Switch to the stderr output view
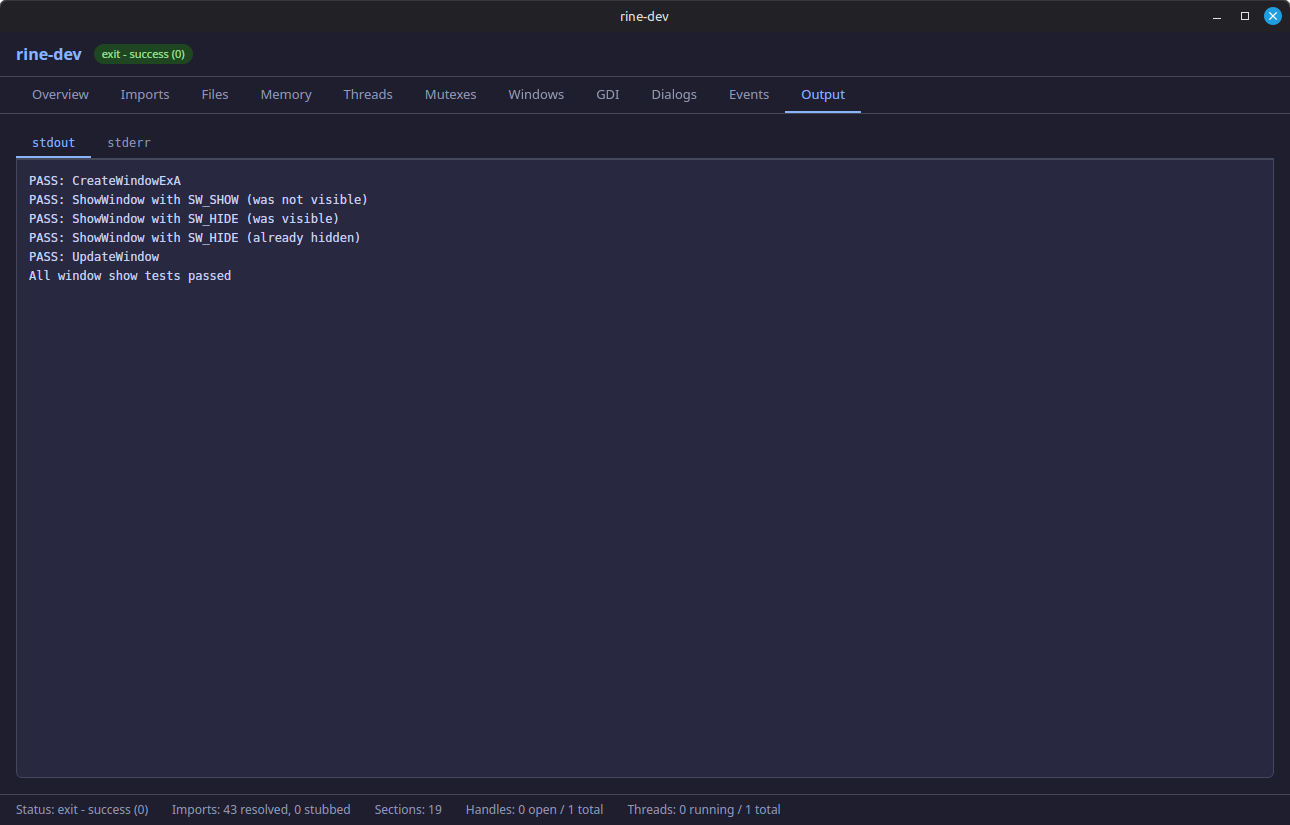Viewport: 1290px width, 825px height. click(128, 142)
